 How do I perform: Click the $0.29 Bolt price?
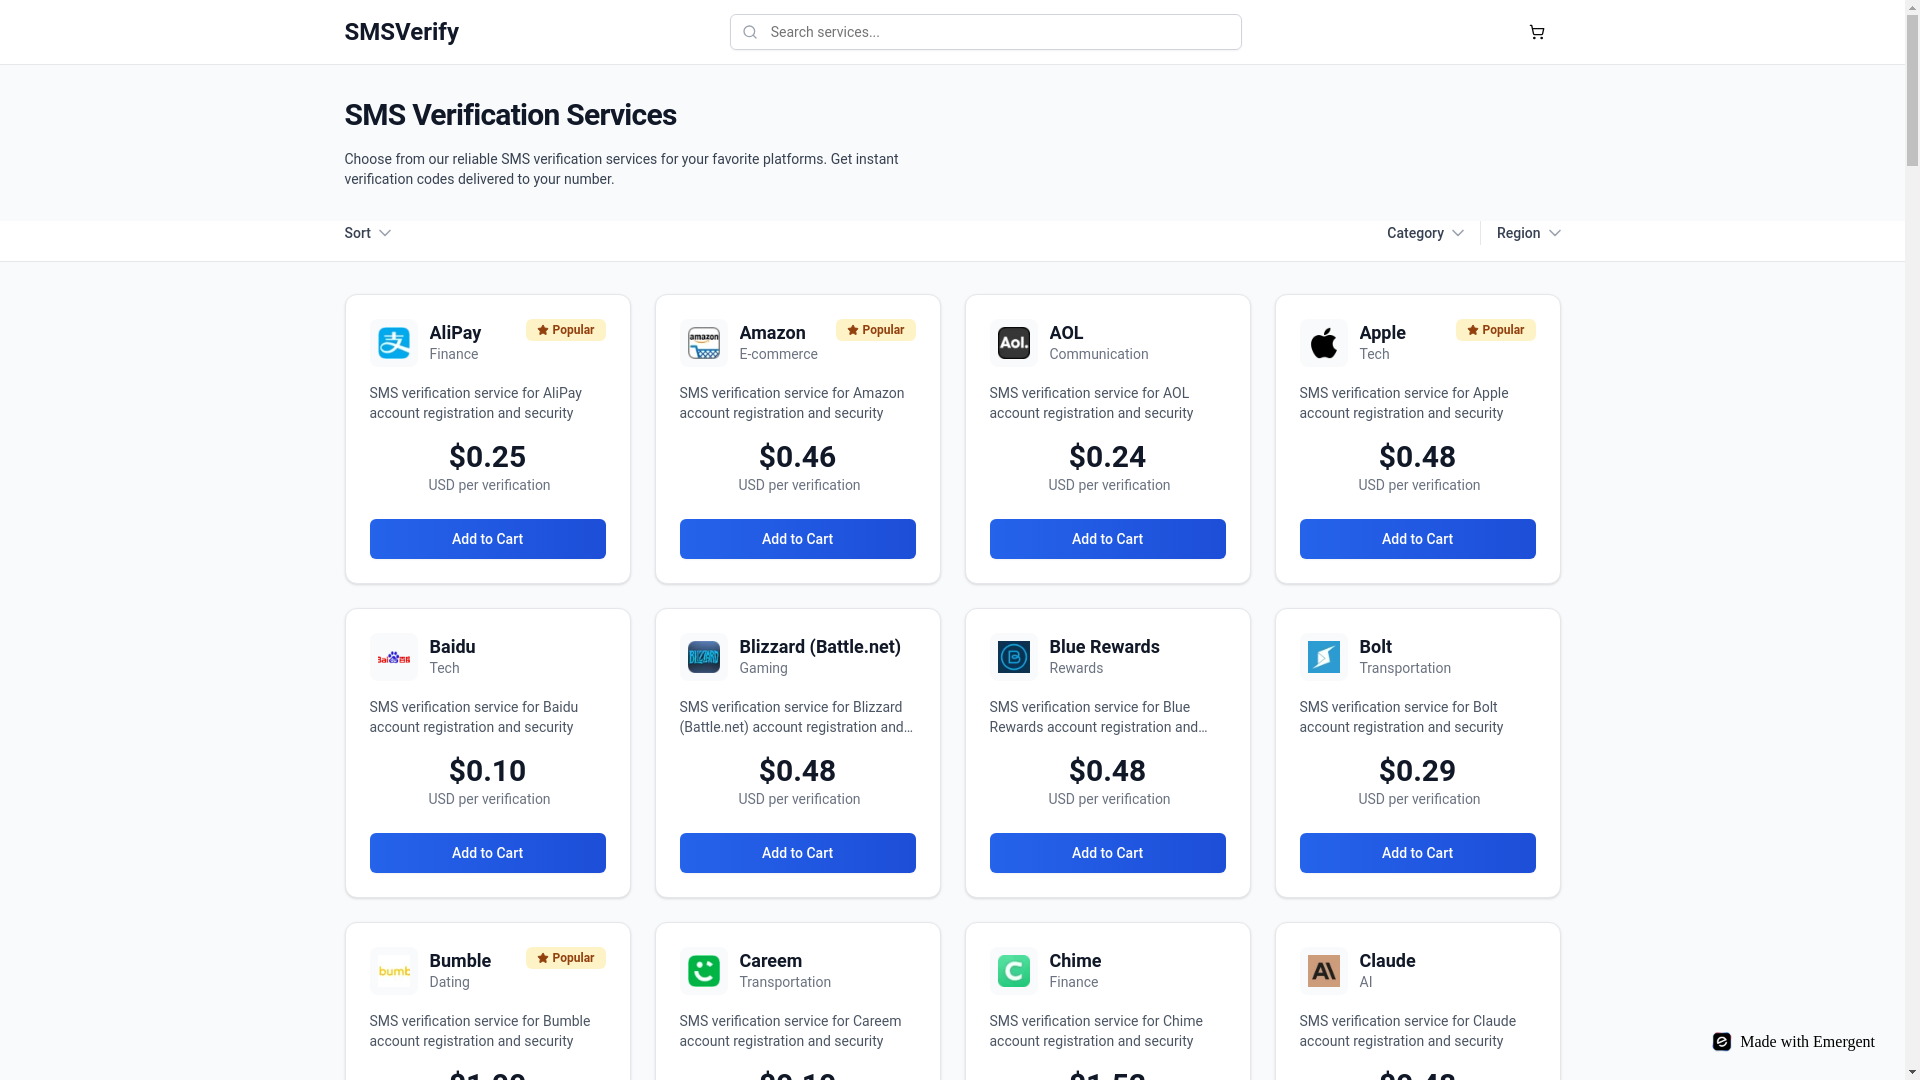[x=1417, y=771]
